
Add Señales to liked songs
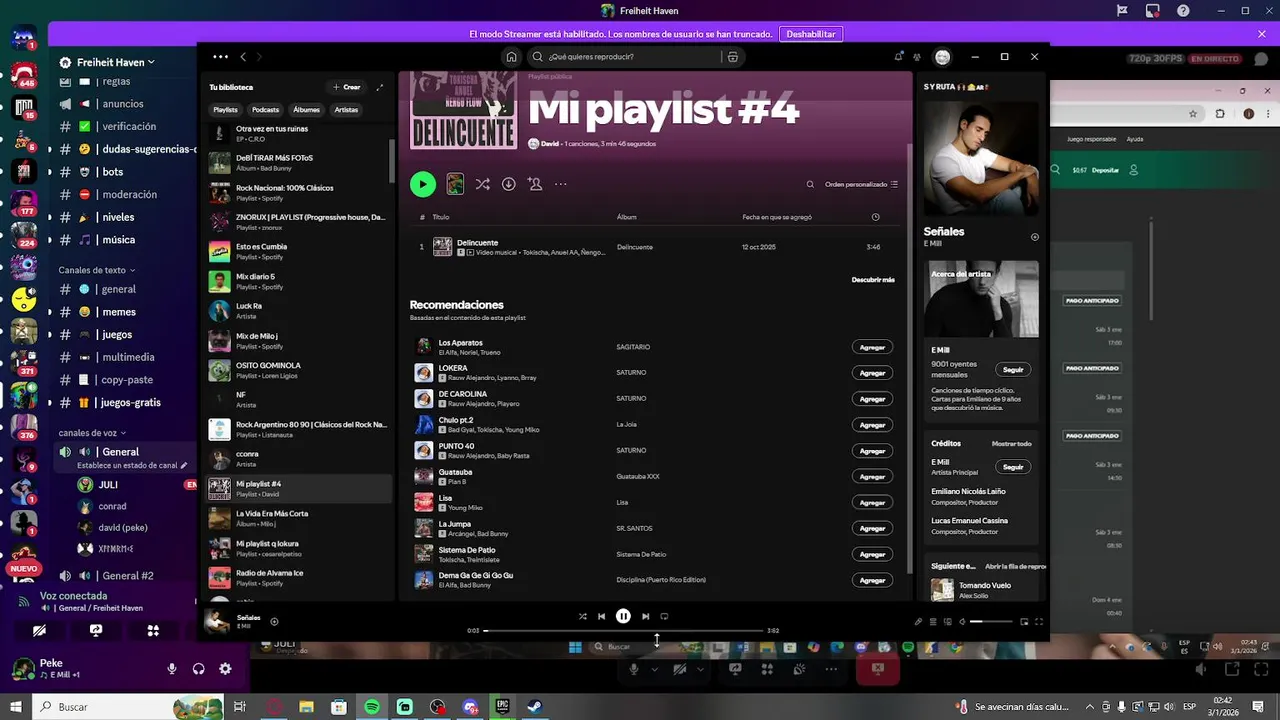[274, 621]
